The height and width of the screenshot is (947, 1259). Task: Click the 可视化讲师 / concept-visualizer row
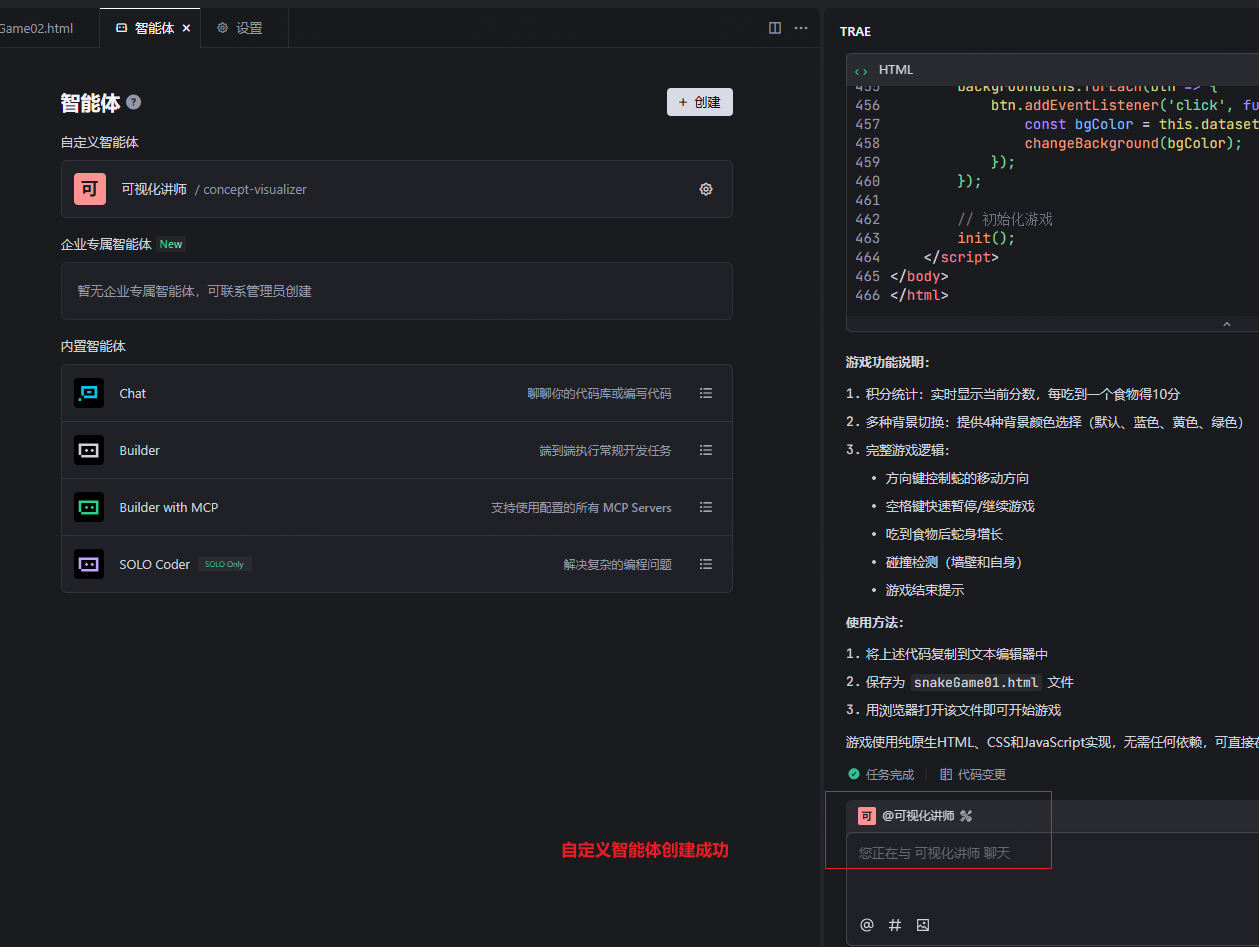click(x=397, y=189)
